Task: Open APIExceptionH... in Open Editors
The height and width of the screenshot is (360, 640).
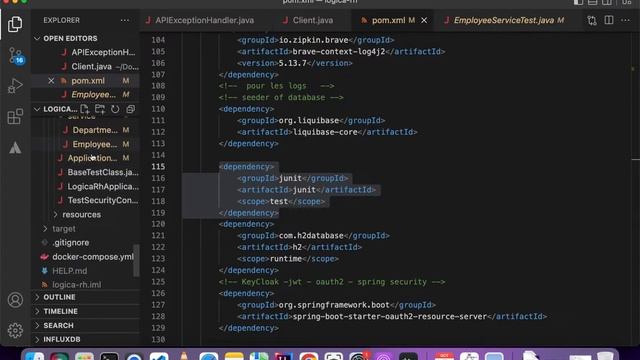Action: [103, 52]
